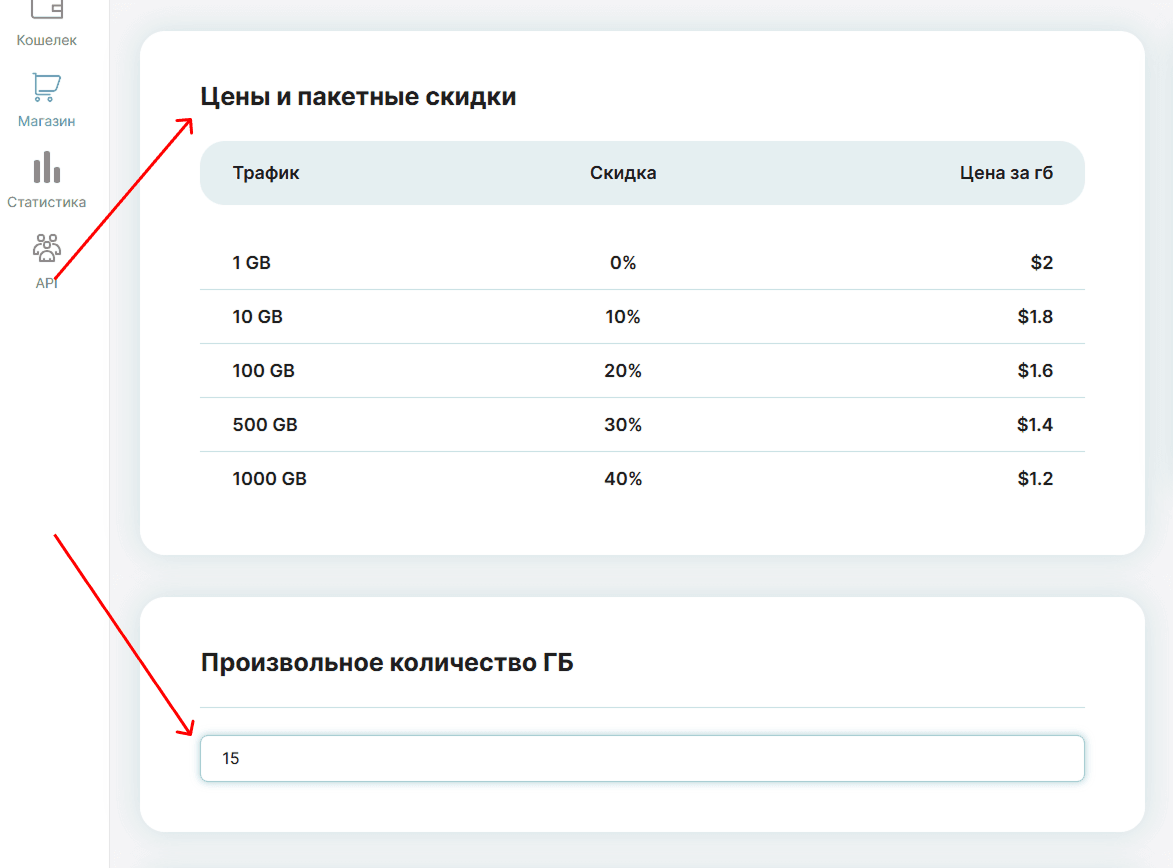Select the Магазин sidebar label
Screen dimensions: 1173x868
pyautogui.click(x=47, y=121)
